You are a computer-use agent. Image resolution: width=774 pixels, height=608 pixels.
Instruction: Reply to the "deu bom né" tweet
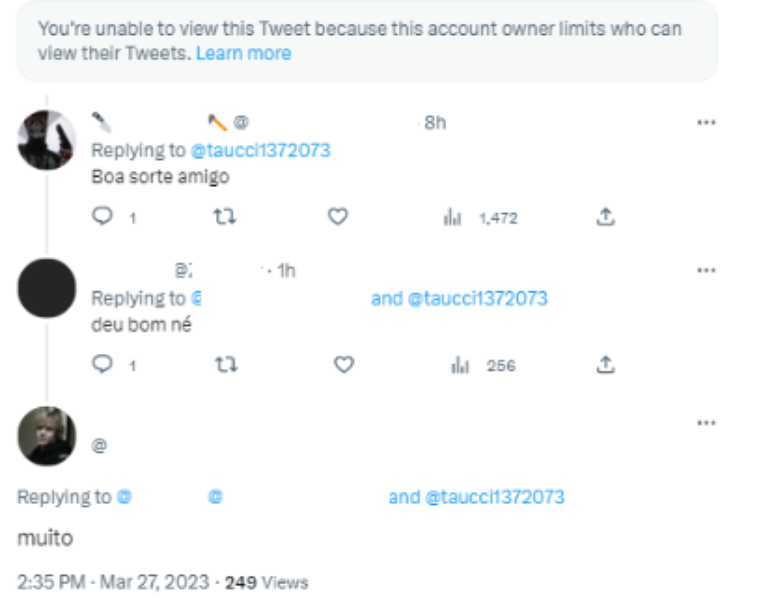tap(102, 365)
